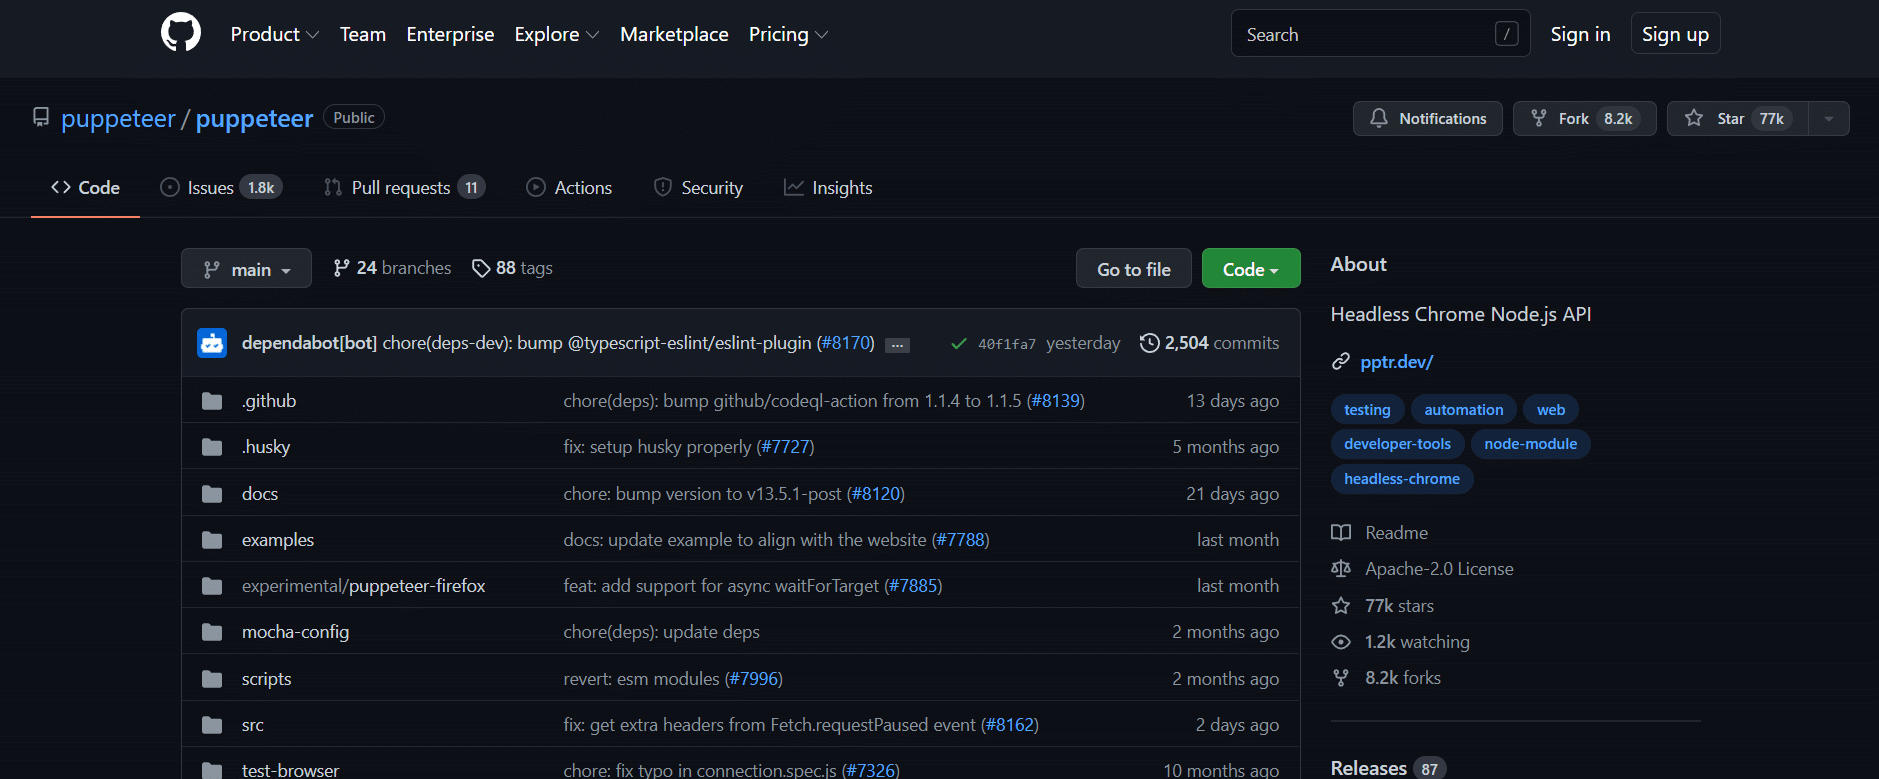Click the scripts folder icon
The width and height of the screenshot is (1879, 779).
pos(212,679)
